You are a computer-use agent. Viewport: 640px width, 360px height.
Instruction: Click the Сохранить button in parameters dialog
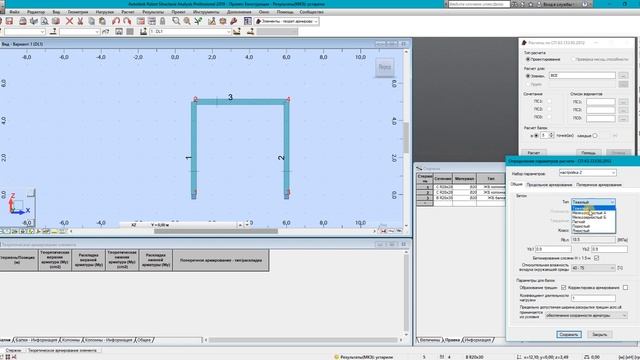(569, 334)
